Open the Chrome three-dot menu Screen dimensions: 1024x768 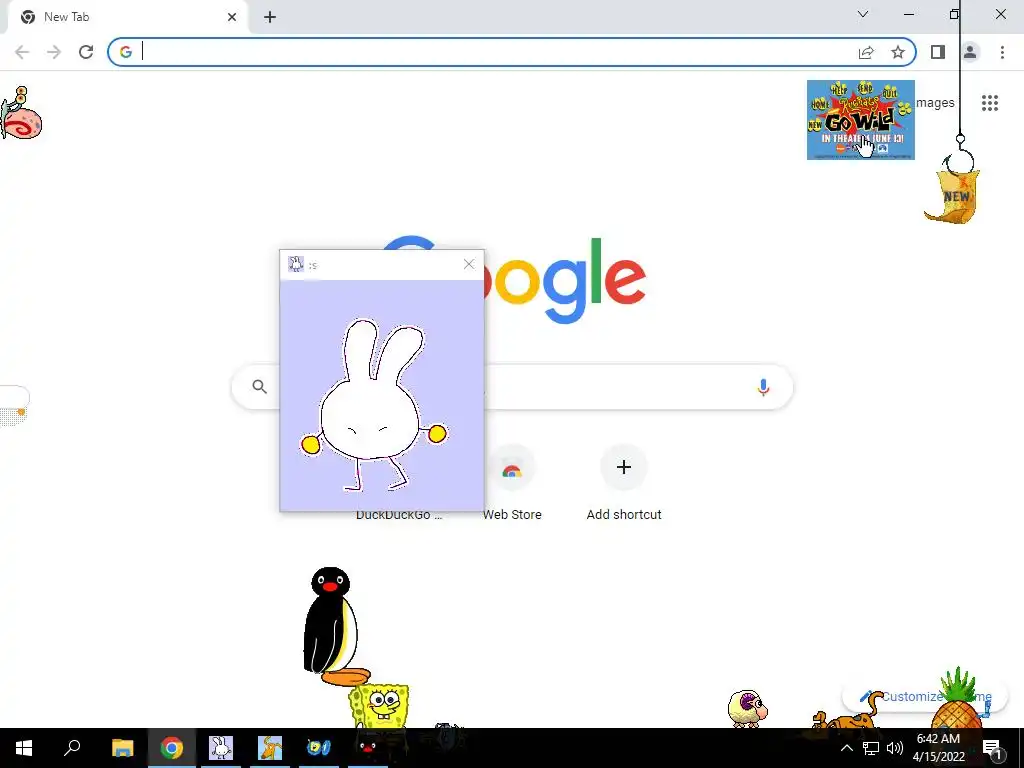[1002, 52]
